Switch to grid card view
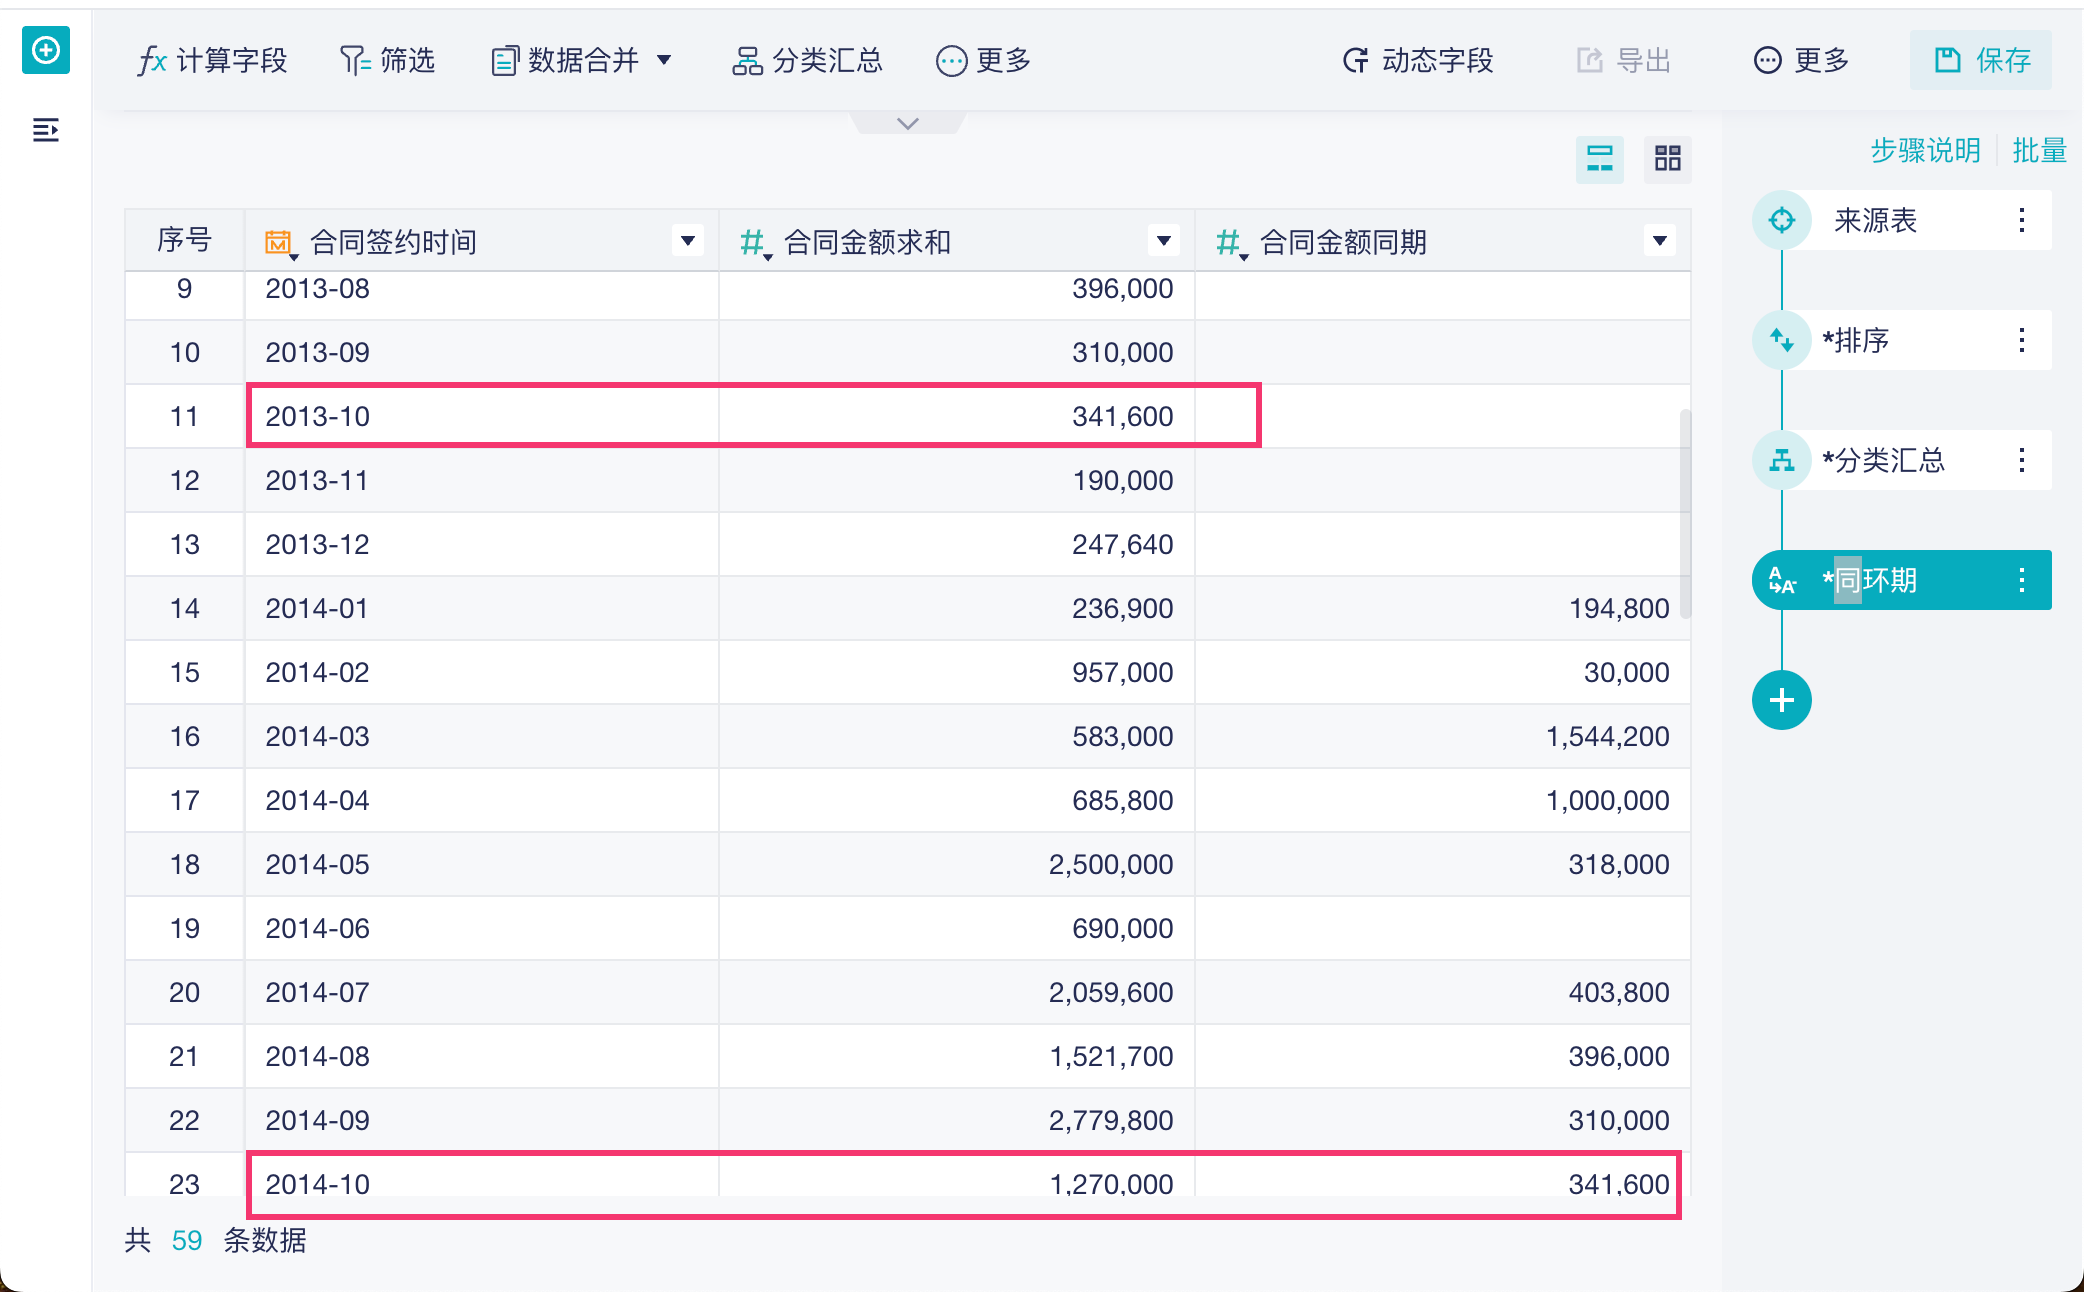Viewport: 2084px width, 1292px height. (1667, 158)
